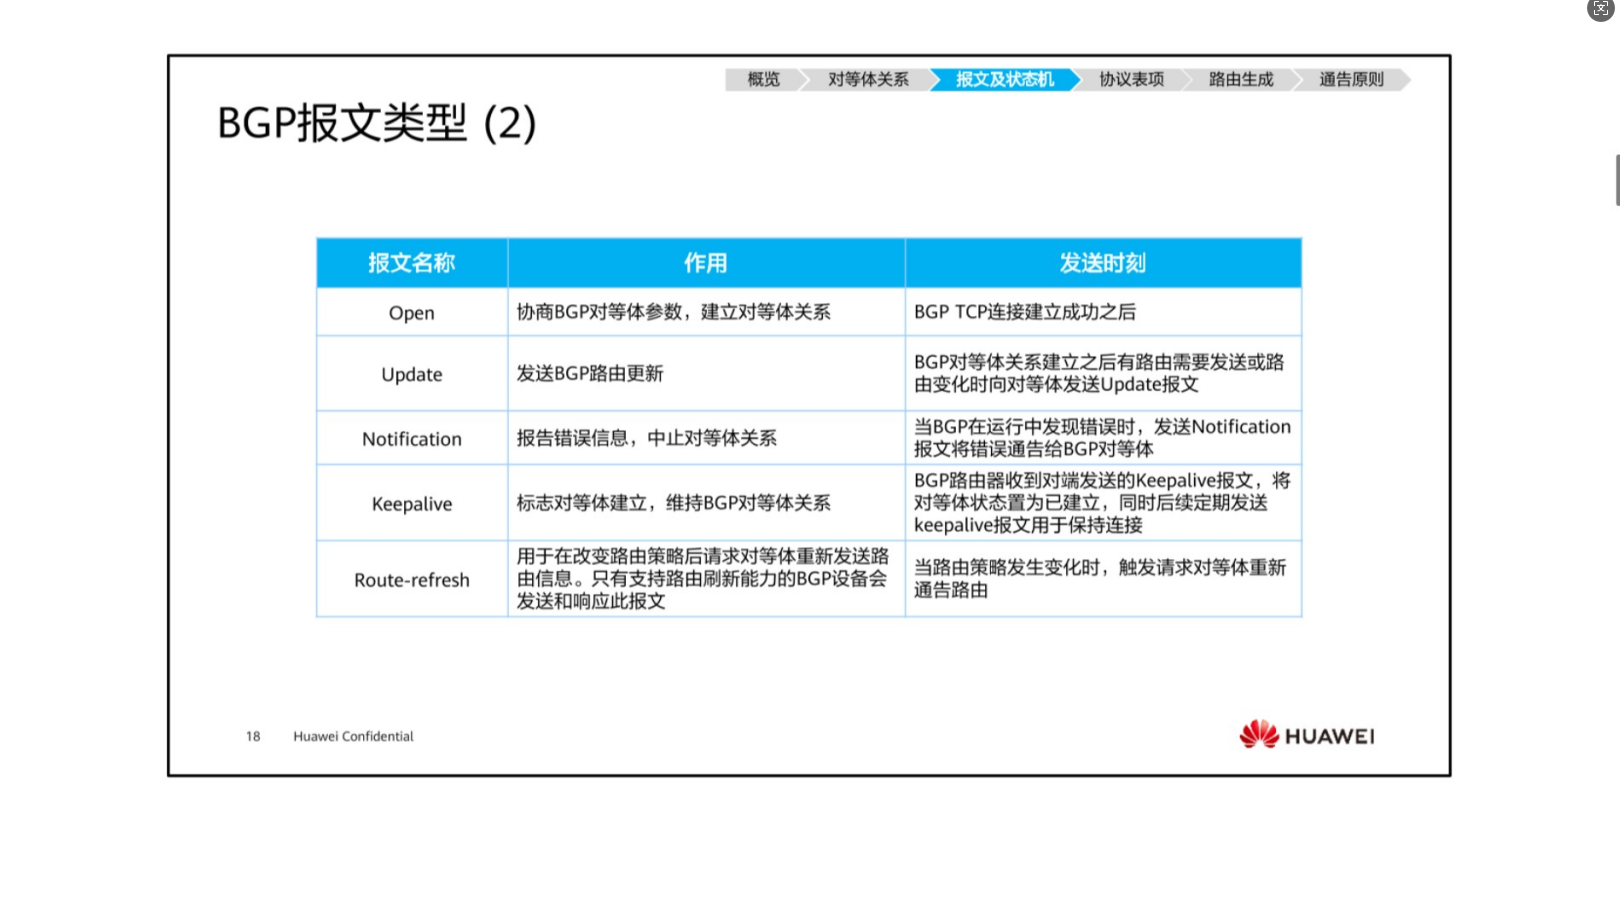Select the 路由生成 navigation tab
This screenshot has height=901, width=1620.
click(x=1241, y=79)
